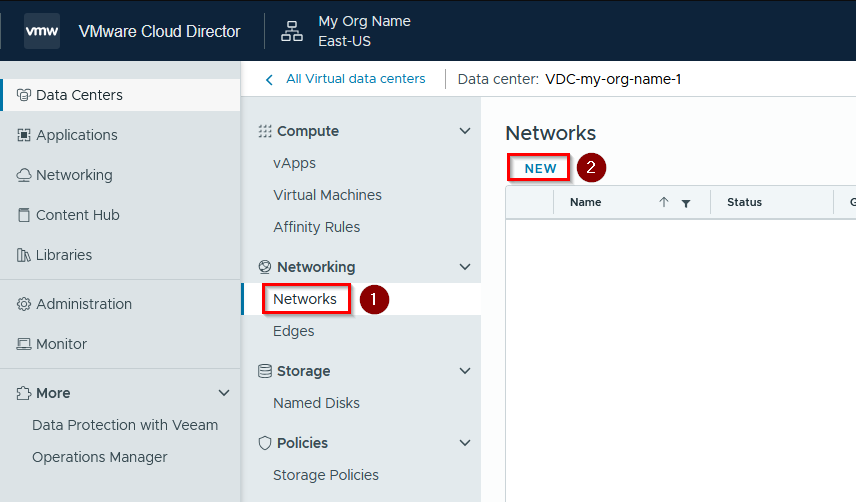Click the Compute section label
The image size is (856, 502).
click(x=308, y=131)
